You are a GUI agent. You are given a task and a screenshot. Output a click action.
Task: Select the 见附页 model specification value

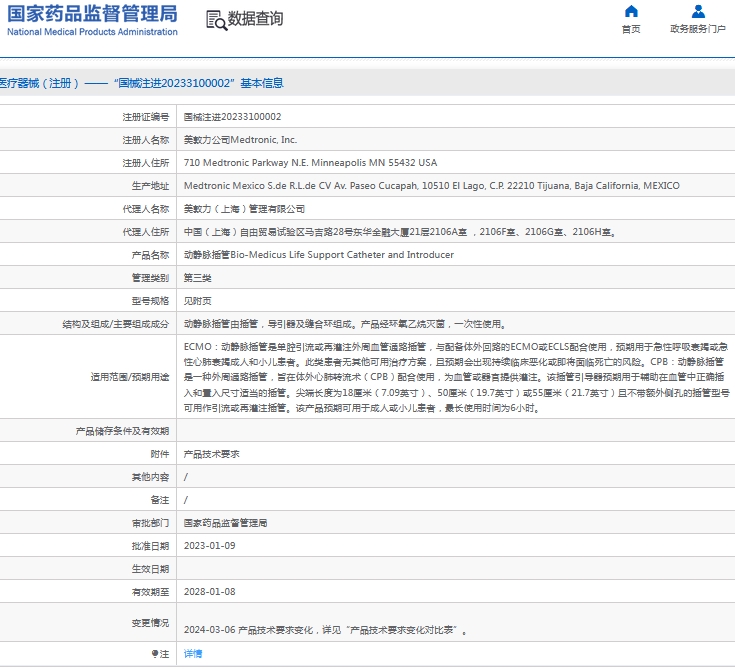point(197,301)
